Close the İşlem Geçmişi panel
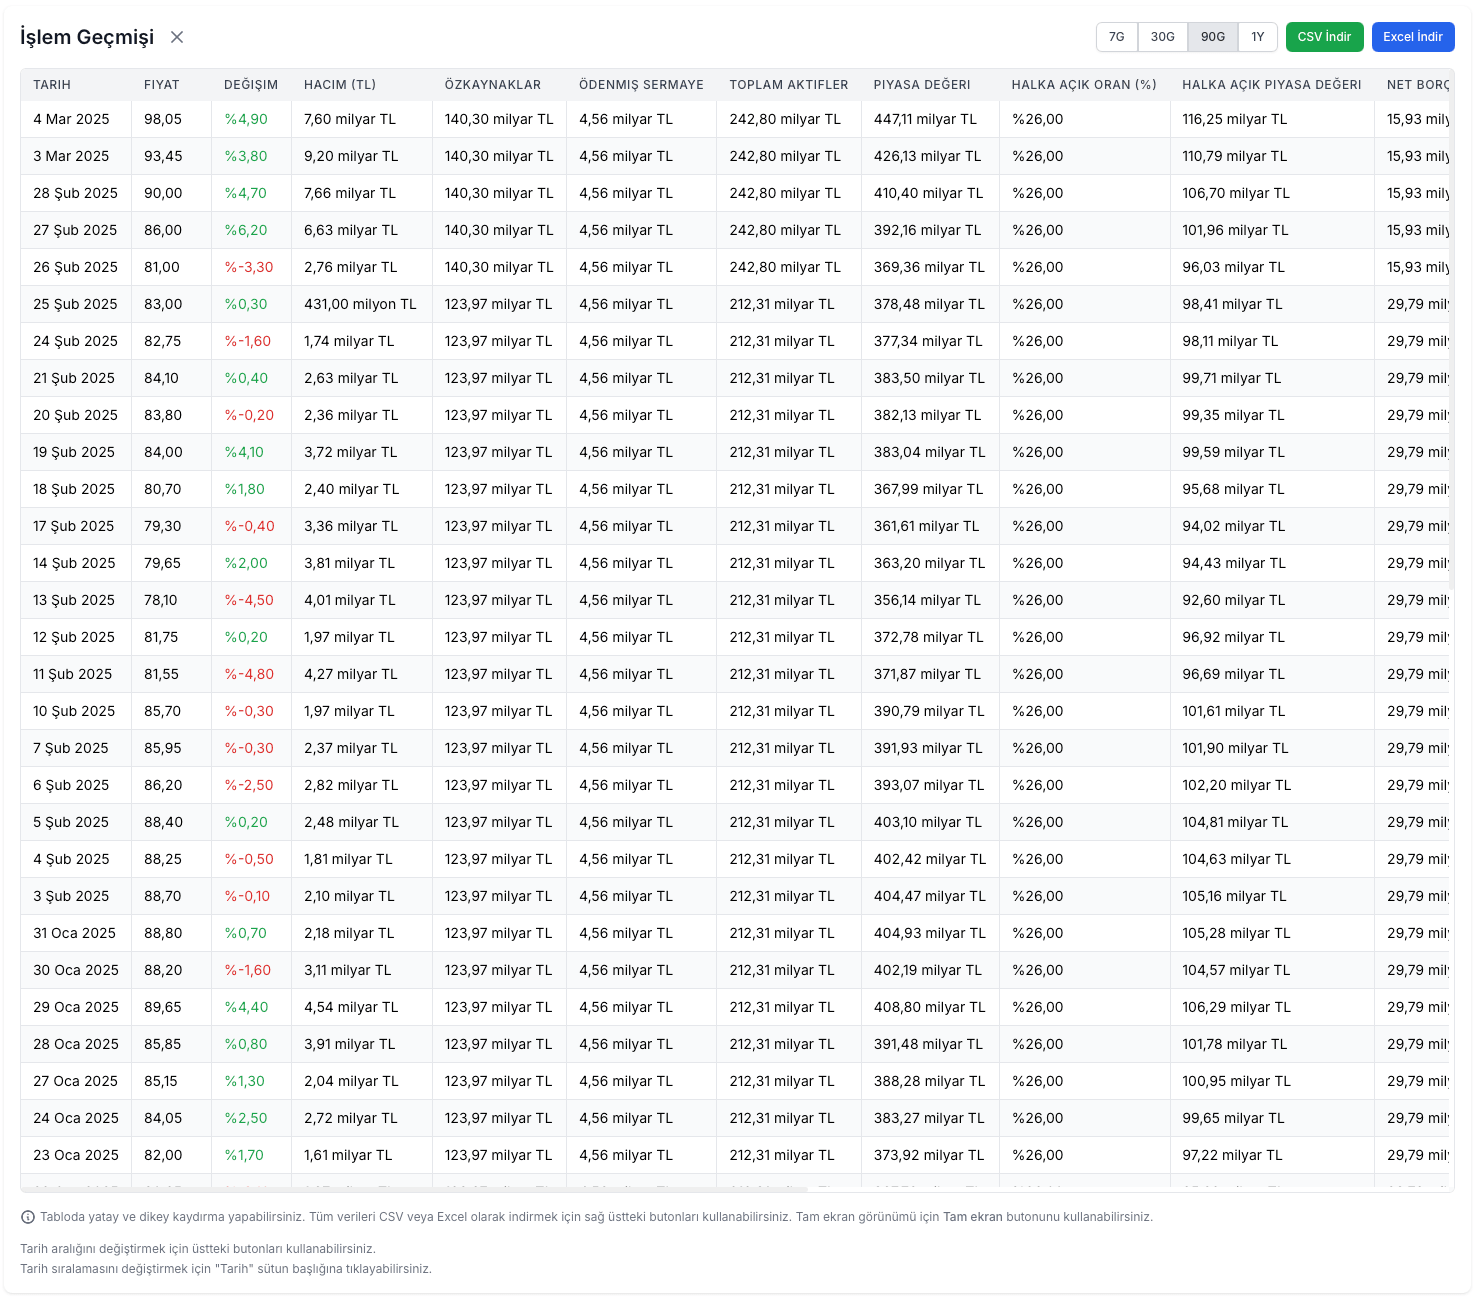 [x=177, y=37]
